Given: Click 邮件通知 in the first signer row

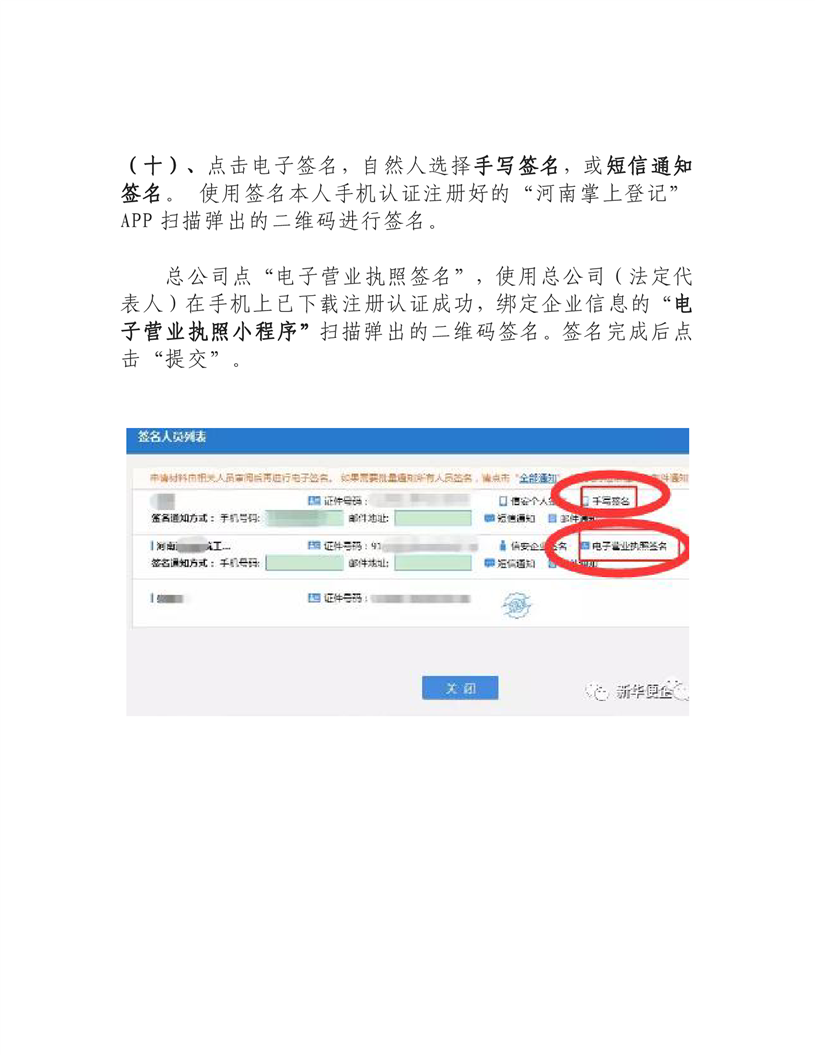Looking at the screenshot, I should click(x=572, y=519).
